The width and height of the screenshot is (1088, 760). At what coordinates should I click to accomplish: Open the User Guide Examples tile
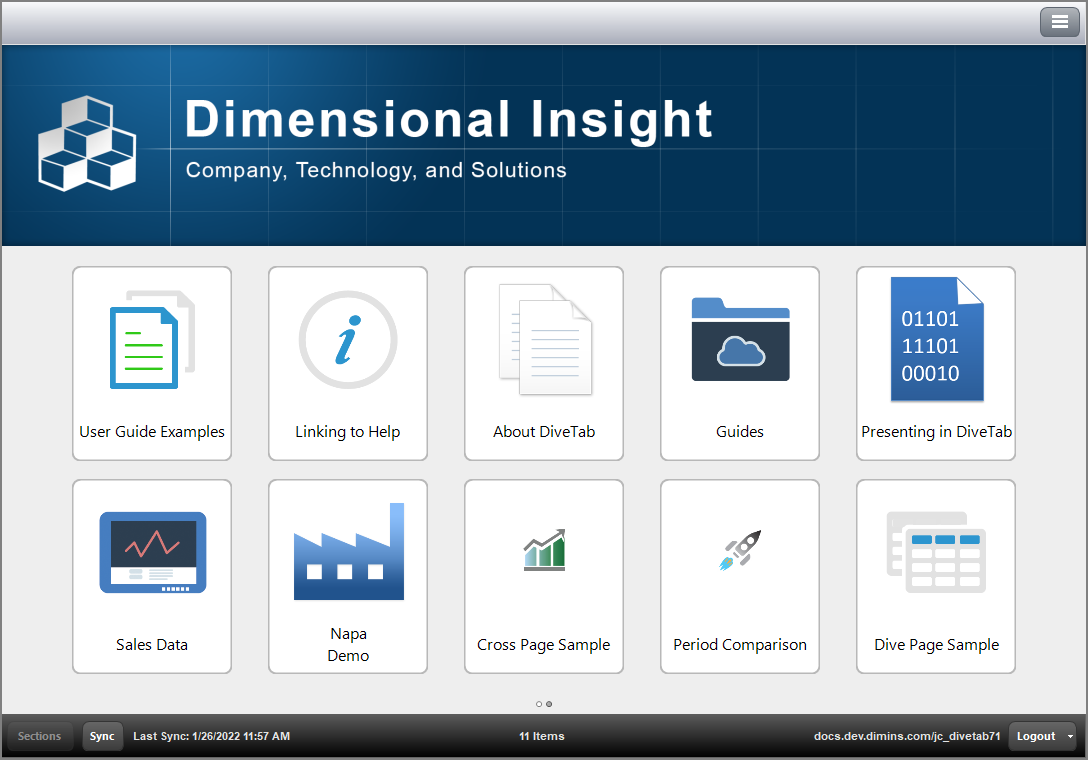point(151,363)
